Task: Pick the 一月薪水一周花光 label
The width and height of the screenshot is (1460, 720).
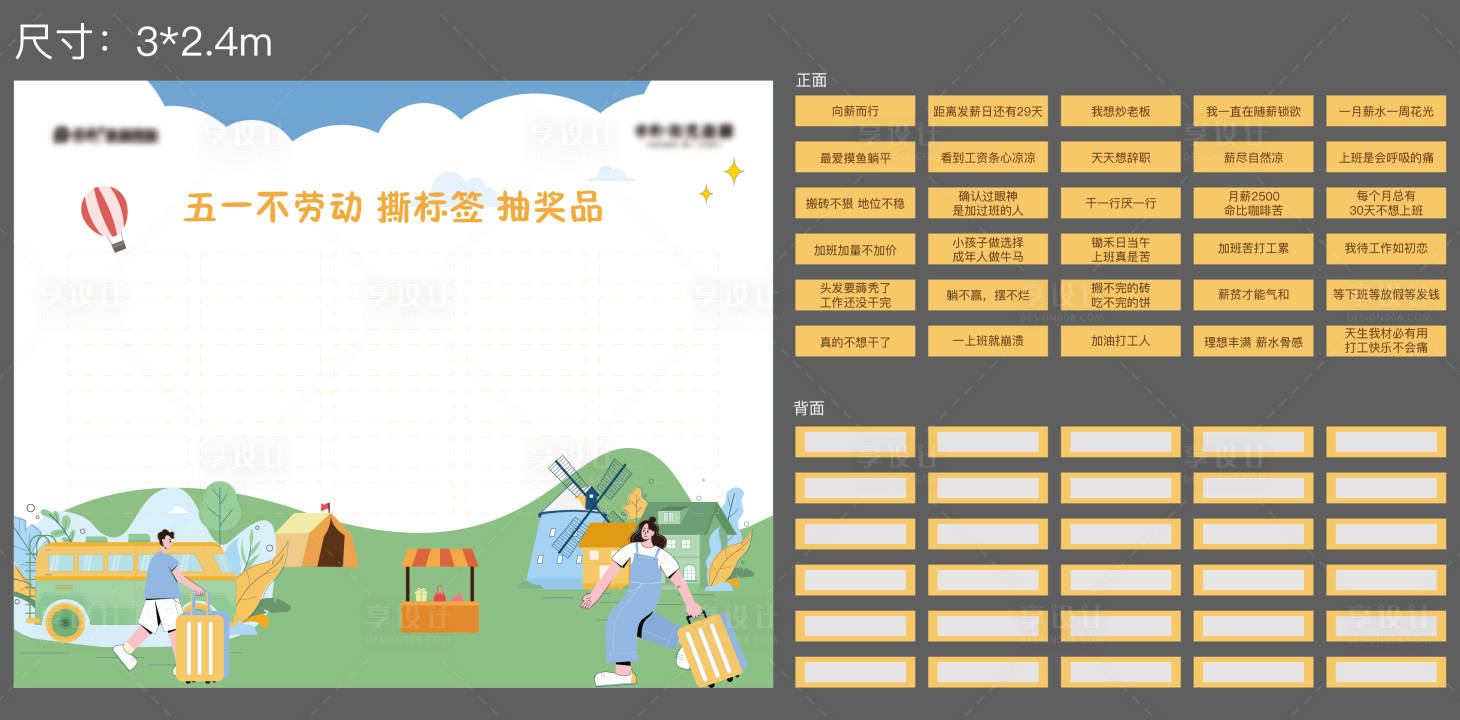Action: (x=1386, y=111)
